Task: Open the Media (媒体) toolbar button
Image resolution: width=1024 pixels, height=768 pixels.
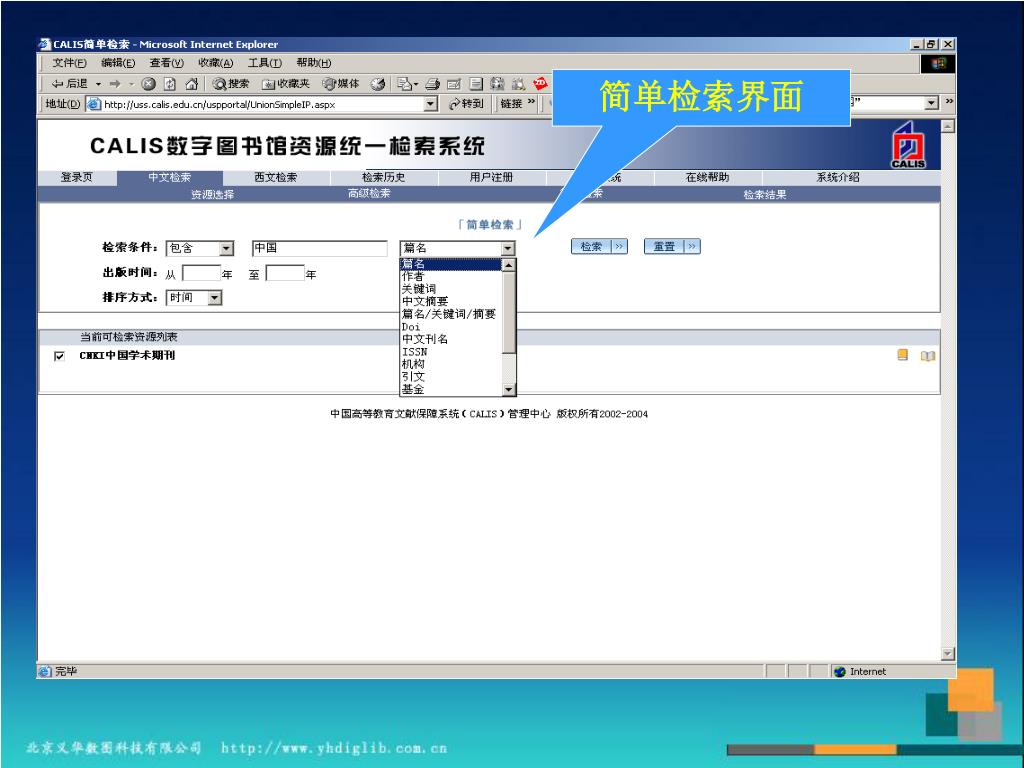Action: [341, 84]
